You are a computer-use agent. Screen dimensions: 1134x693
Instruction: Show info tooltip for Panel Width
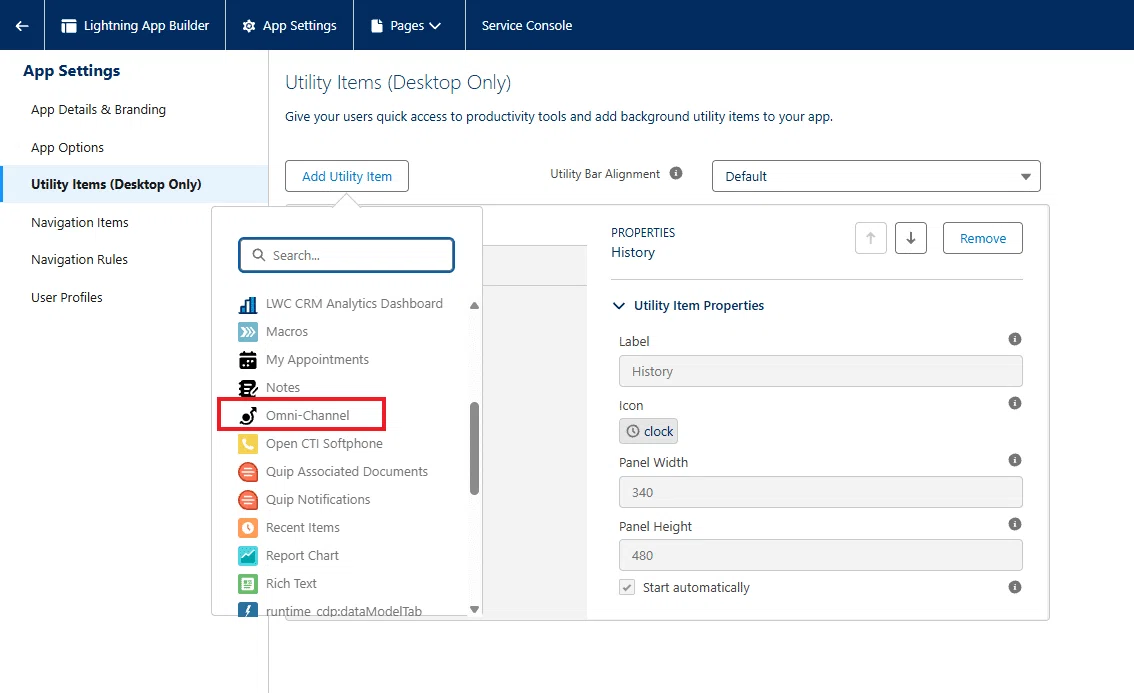coord(1015,460)
